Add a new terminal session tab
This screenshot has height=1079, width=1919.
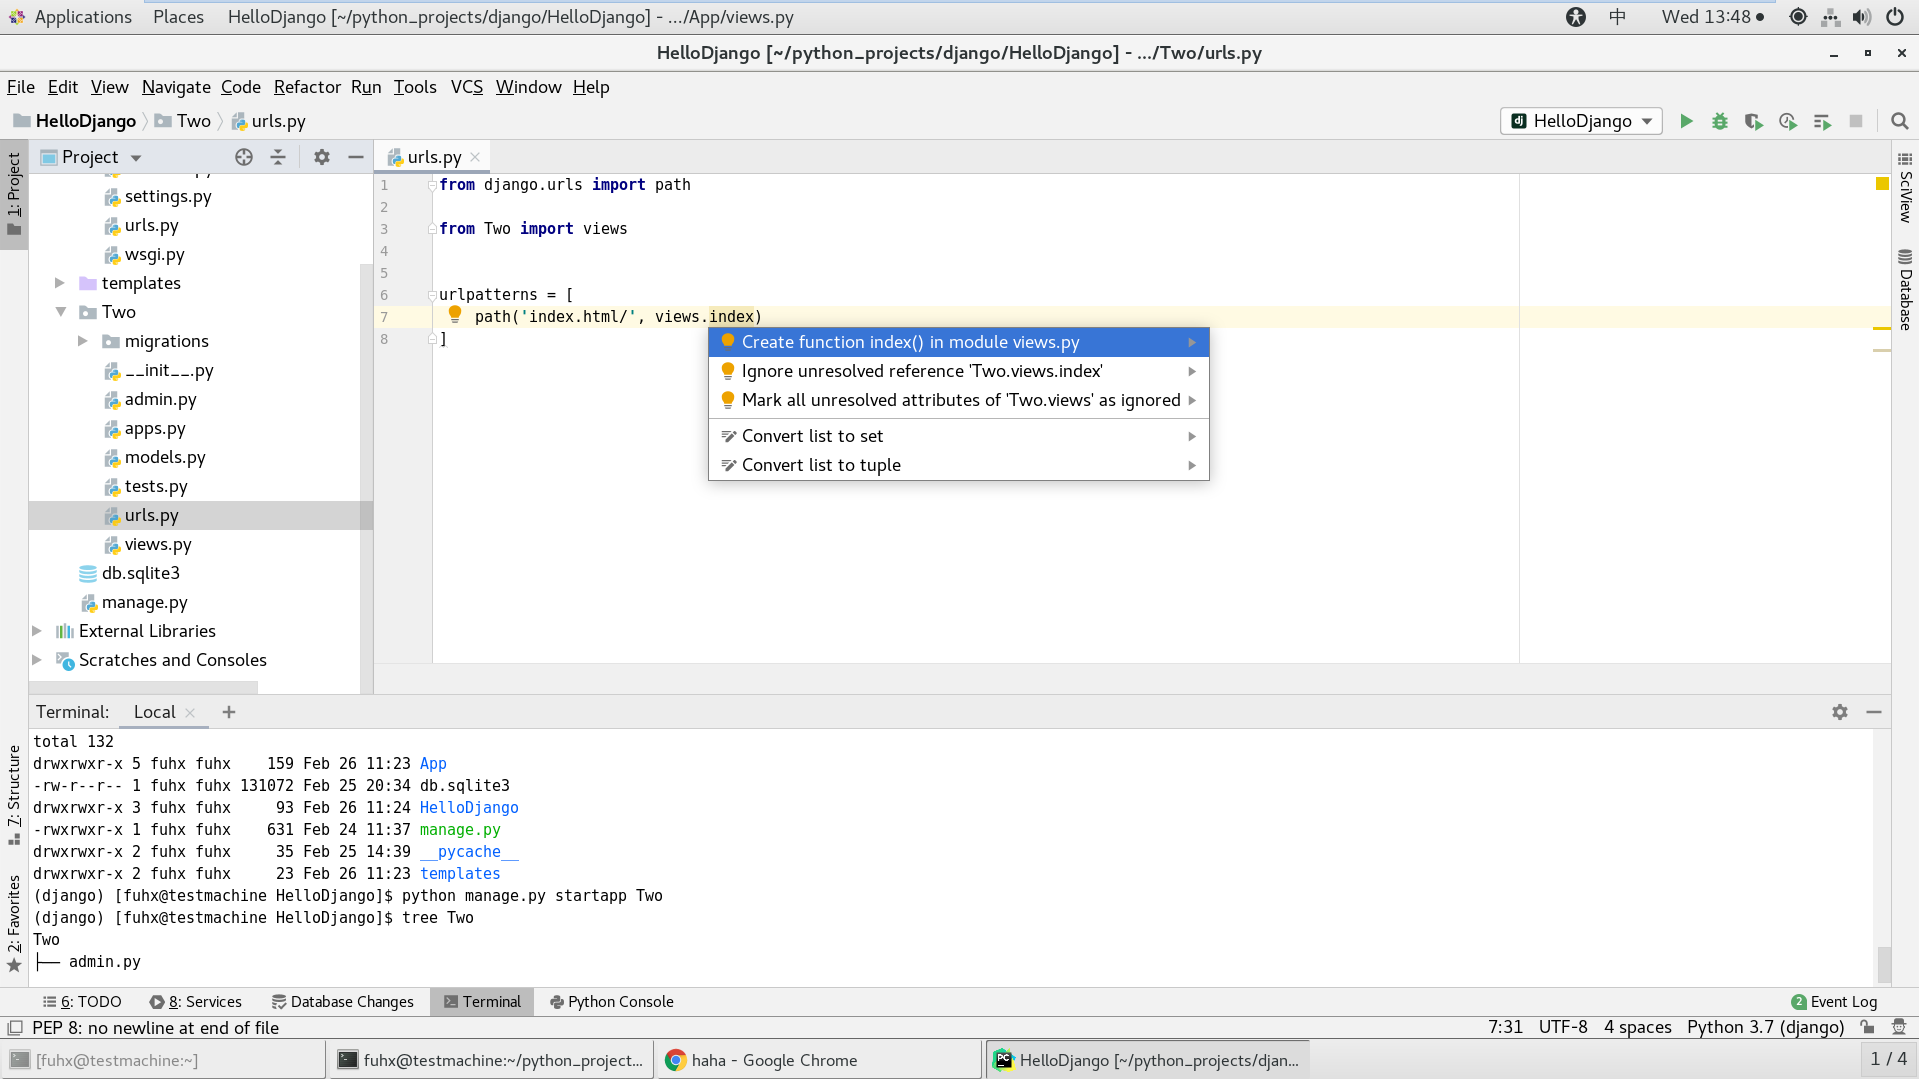click(229, 712)
